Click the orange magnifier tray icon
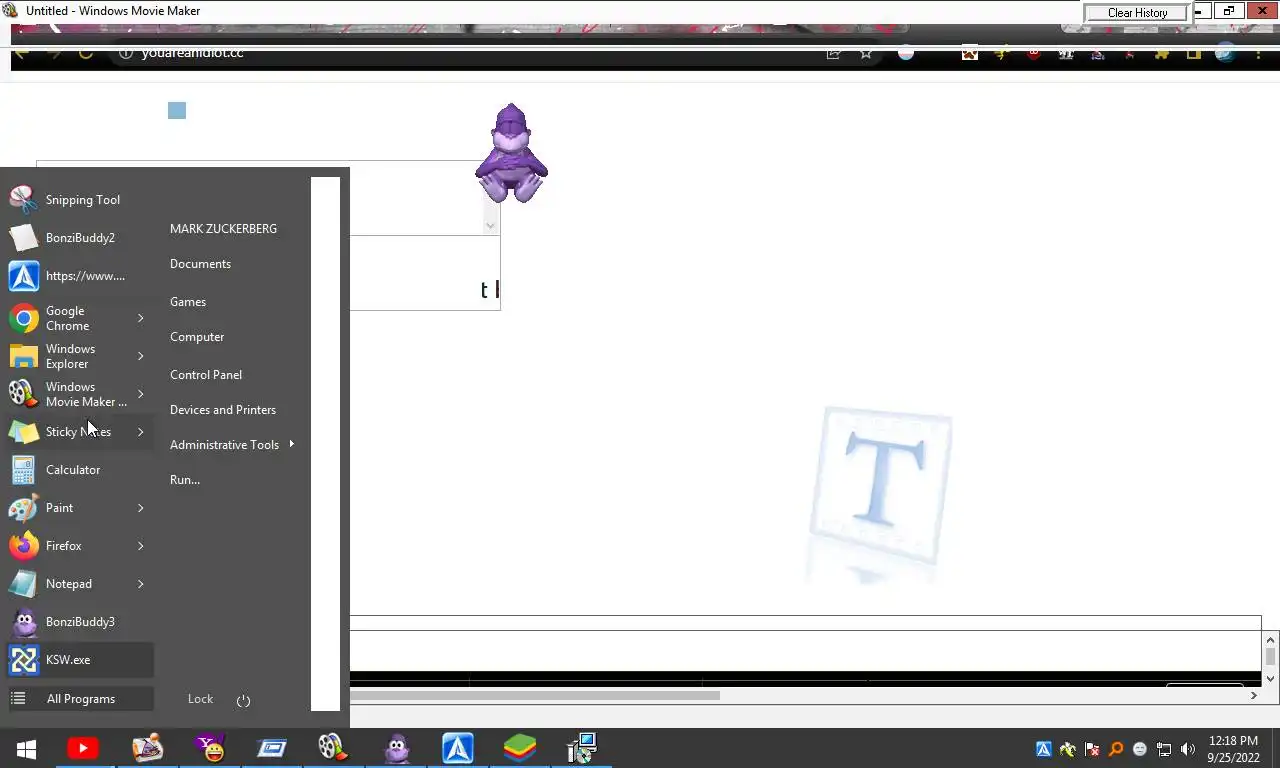Viewport: 1280px width, 768px height. tap(1116, 749)
